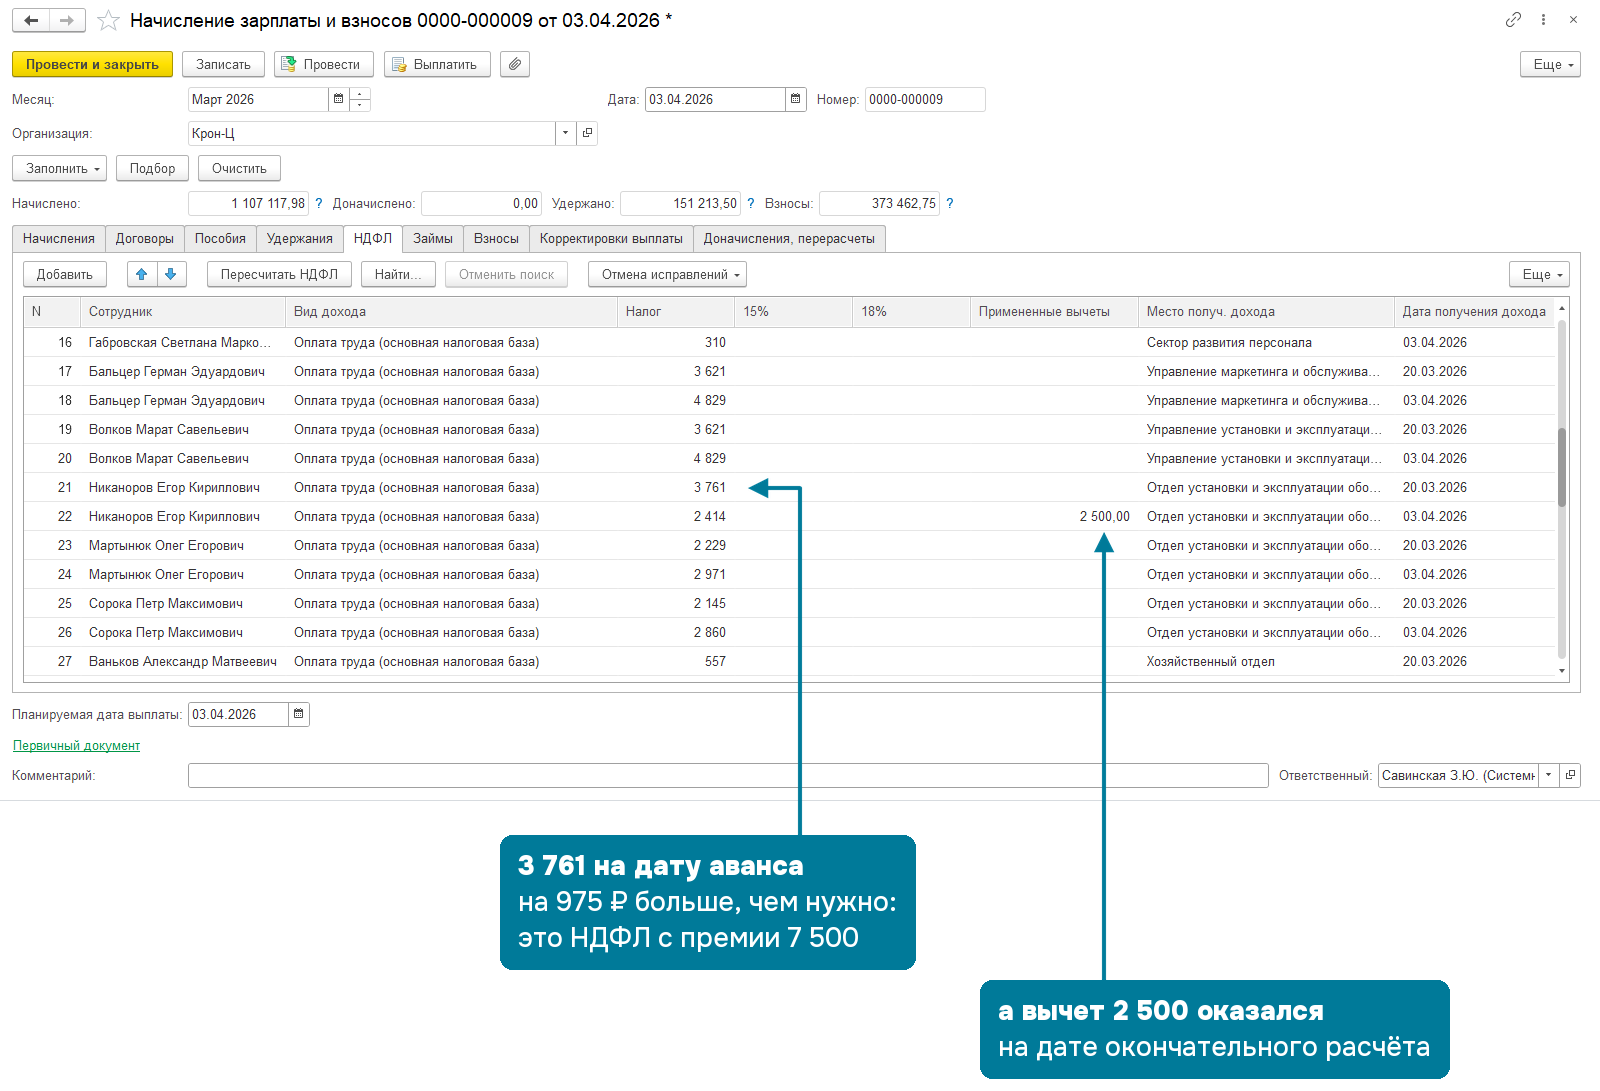Switch to the Удержания tab
Screen dimensions: 1600x1091
(300, 239)
